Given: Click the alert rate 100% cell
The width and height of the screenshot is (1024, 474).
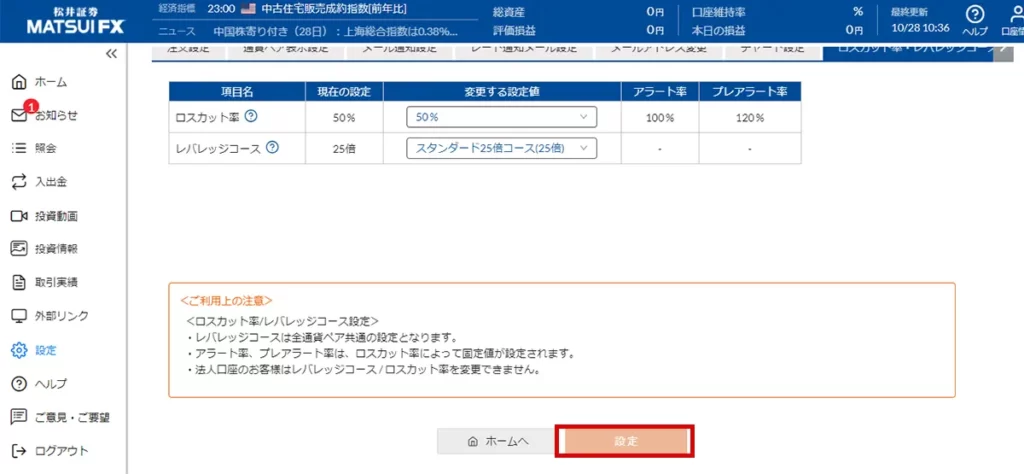Looking at the screenshot, I should 660,118.
